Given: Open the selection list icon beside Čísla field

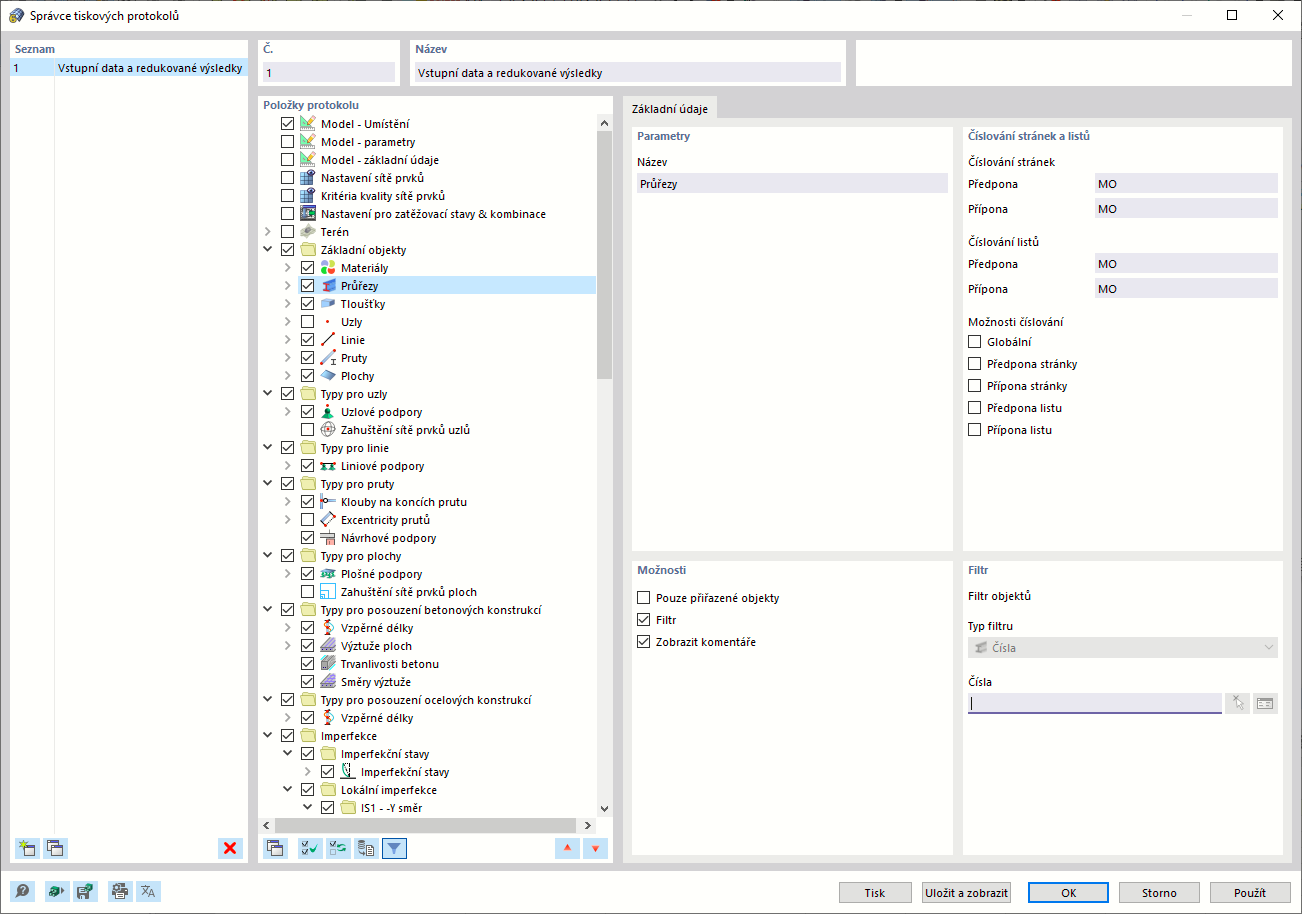Looking at the screenshot, I should (1266, 703).
